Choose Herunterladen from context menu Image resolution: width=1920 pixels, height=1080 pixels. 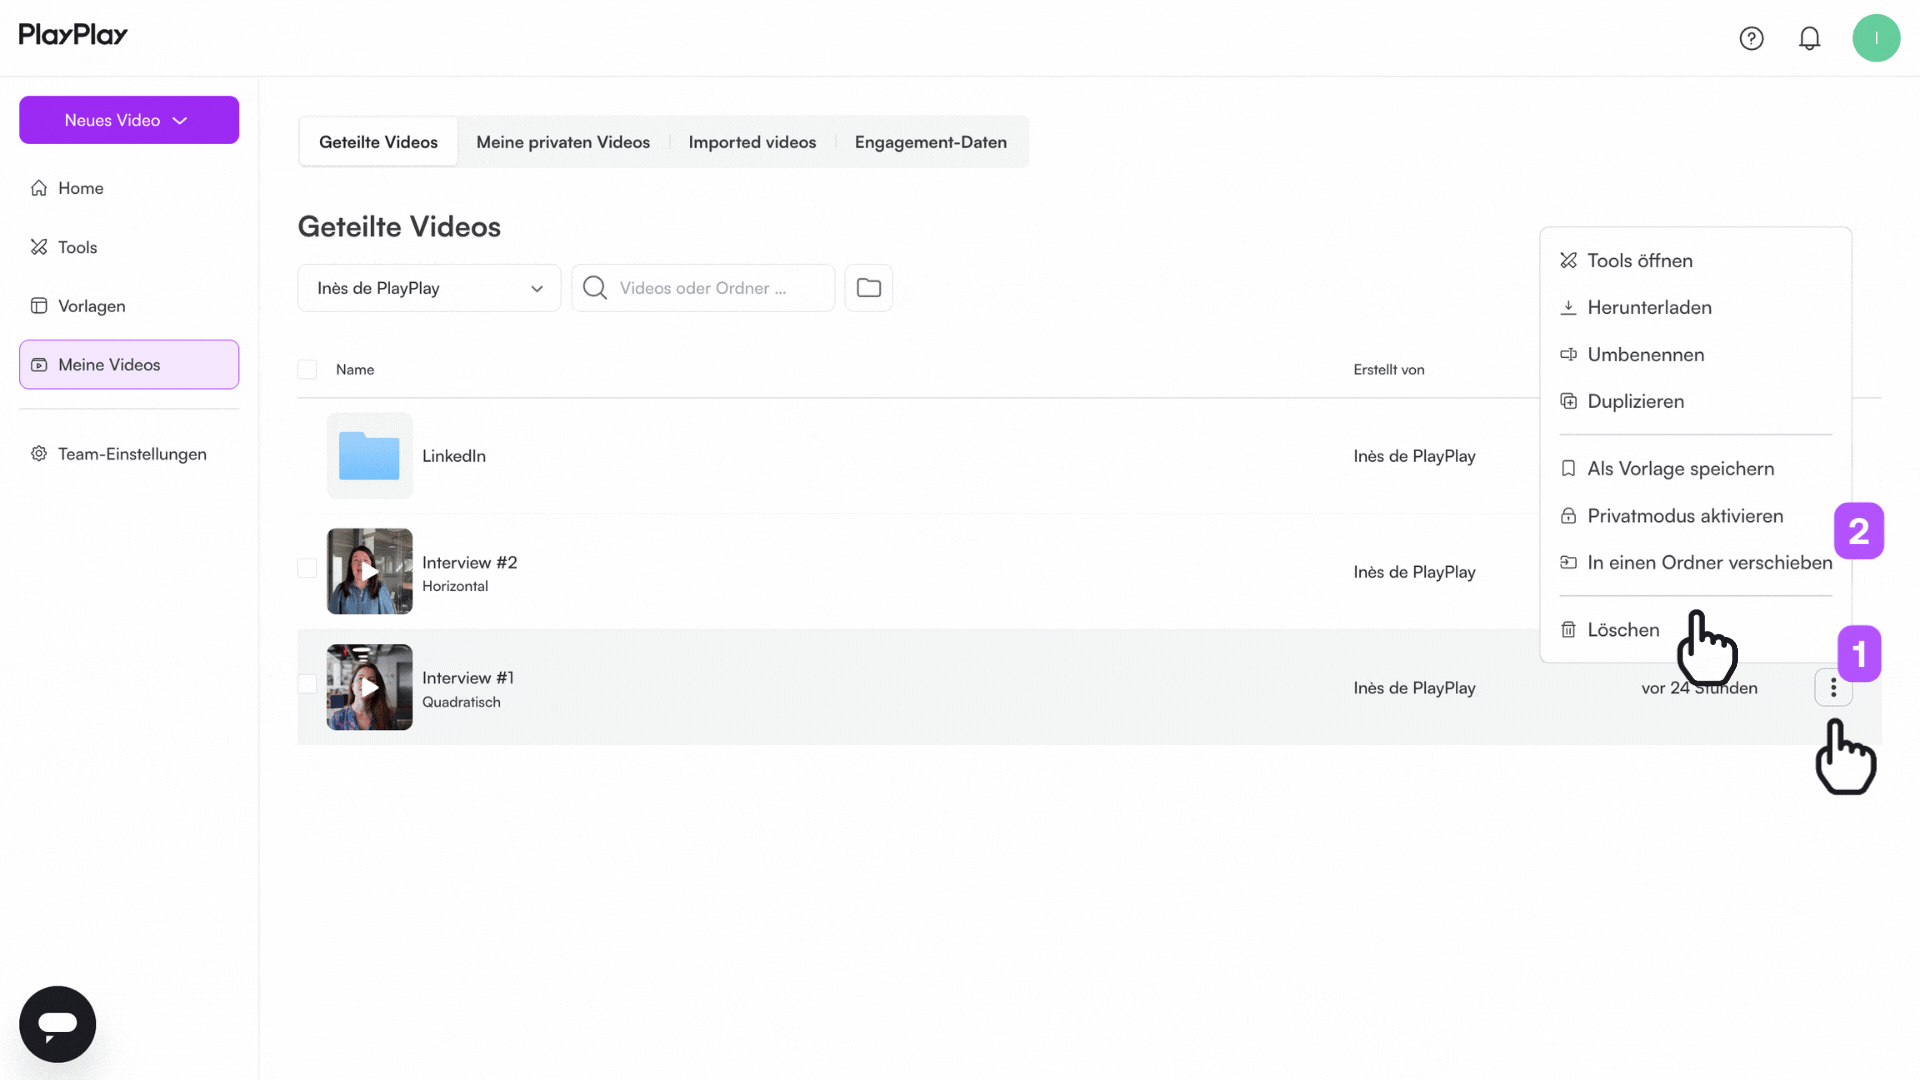click(1695, 307)
